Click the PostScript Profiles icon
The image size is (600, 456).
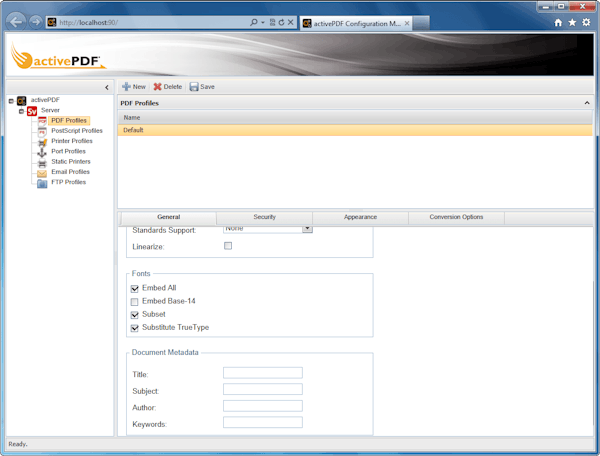pos(42,131)
